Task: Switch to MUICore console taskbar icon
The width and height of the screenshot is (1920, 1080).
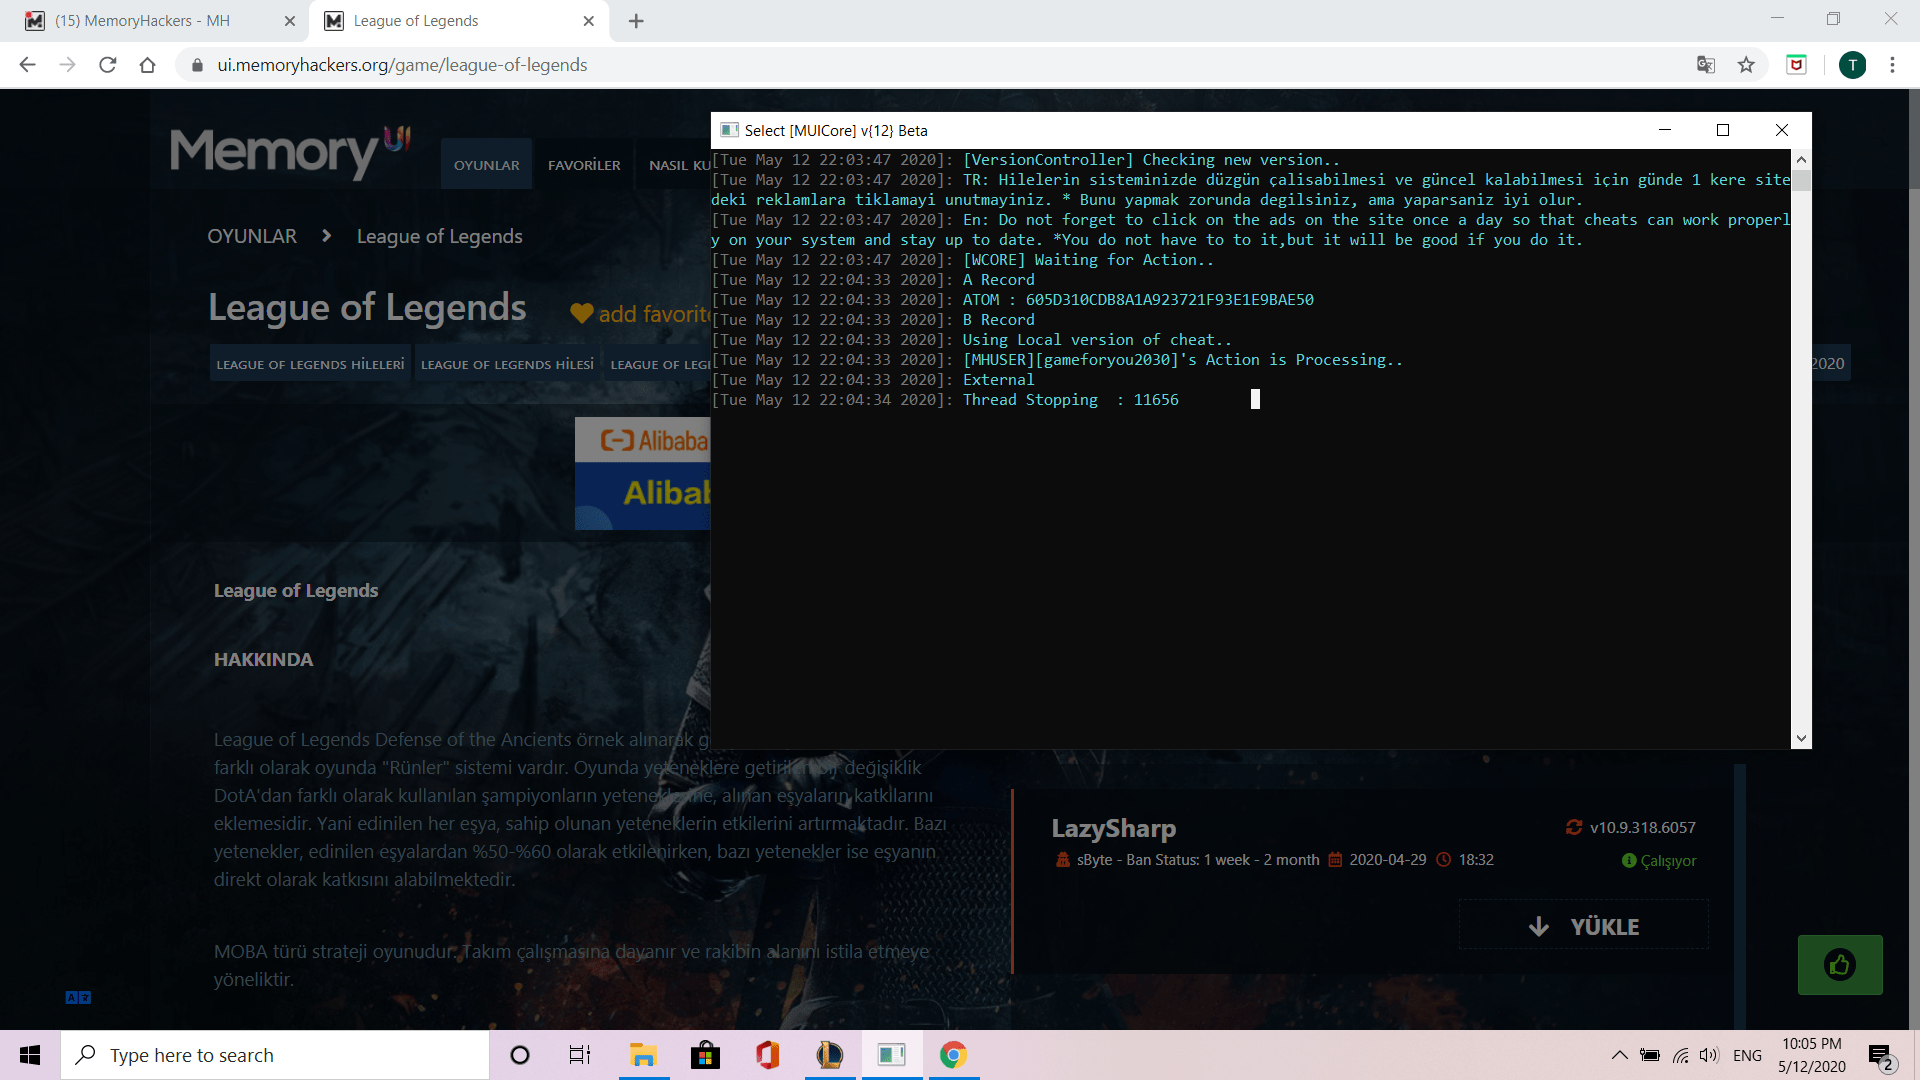Action: pos(891,1055)
